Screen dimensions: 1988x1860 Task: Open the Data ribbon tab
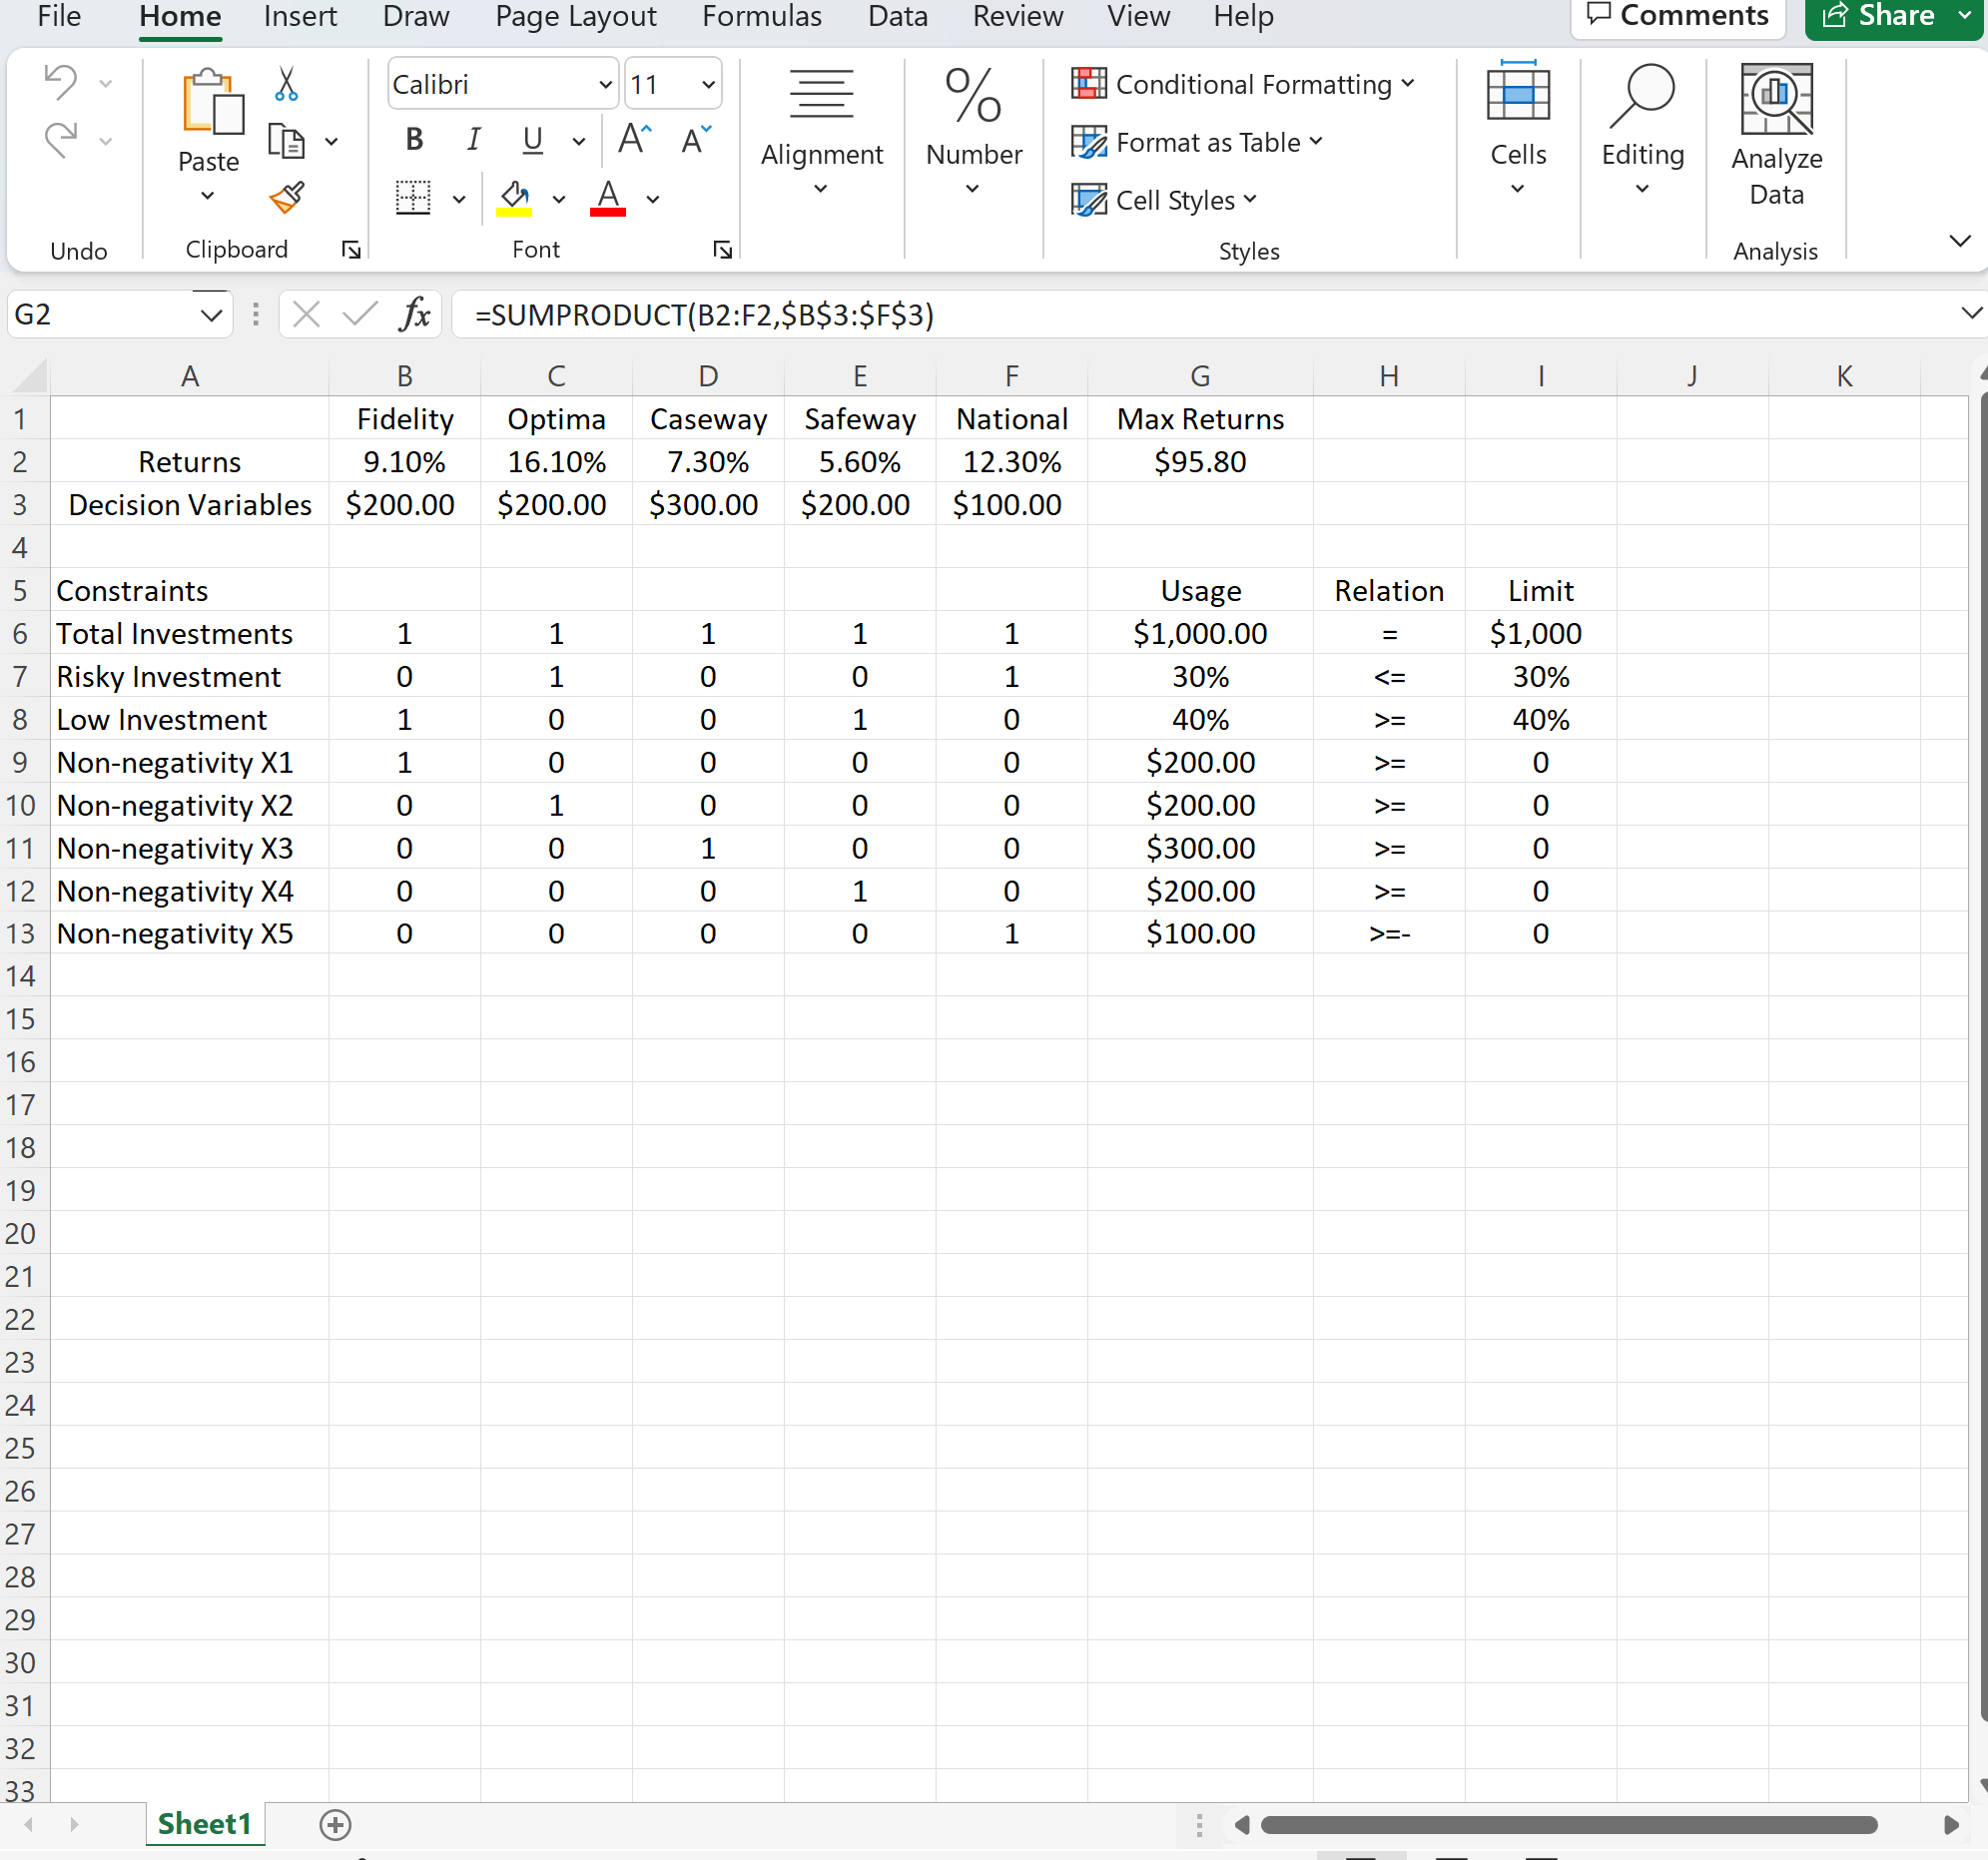coord(897,17)
